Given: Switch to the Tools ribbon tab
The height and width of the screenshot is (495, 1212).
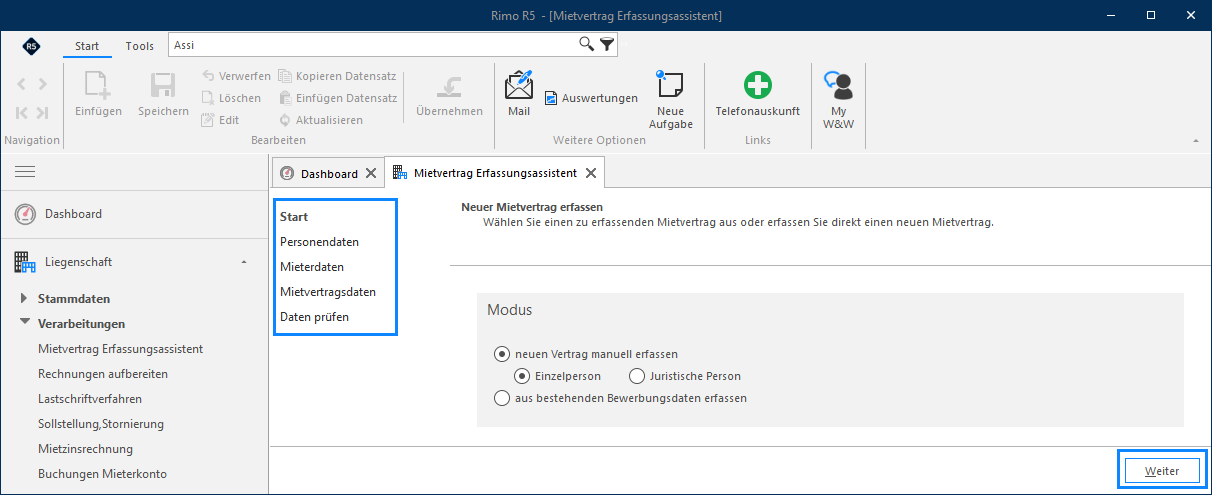Looking at the screenshot, I should (x=140, y=46).
